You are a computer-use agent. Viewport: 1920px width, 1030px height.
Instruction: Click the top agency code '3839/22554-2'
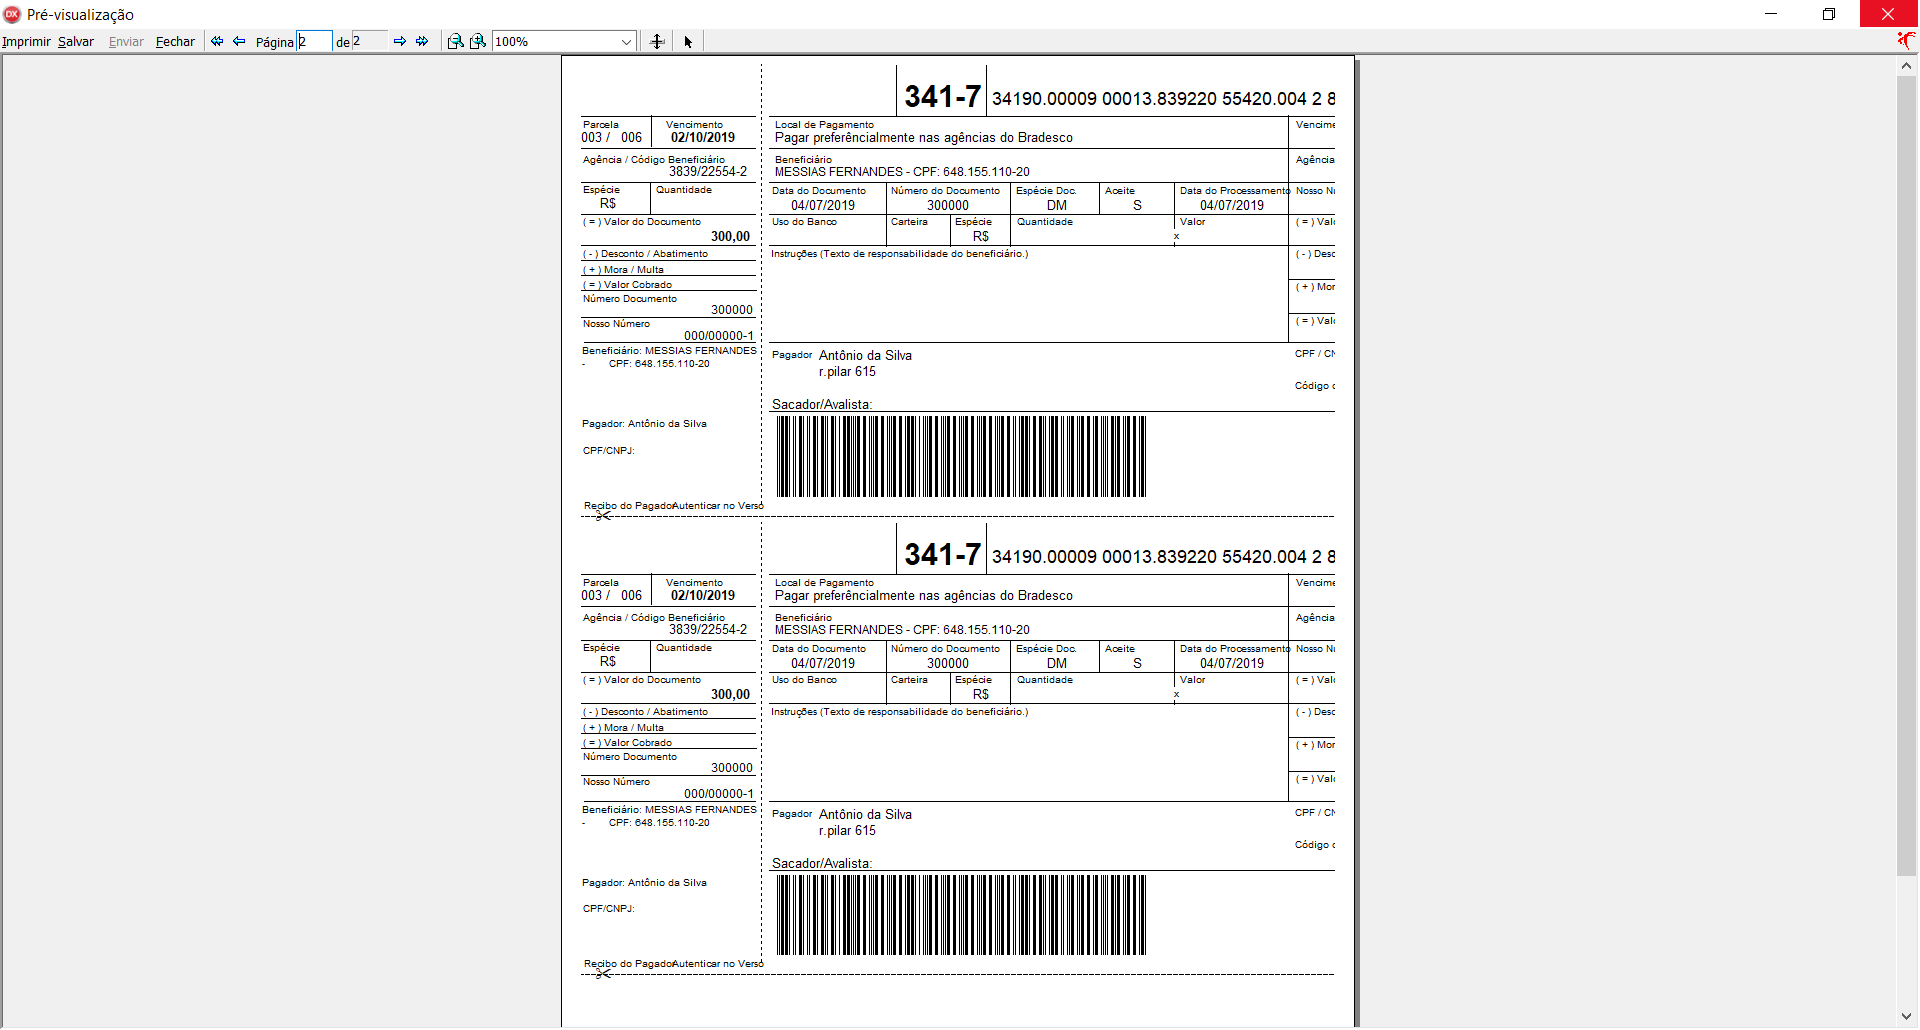point(708,172)
